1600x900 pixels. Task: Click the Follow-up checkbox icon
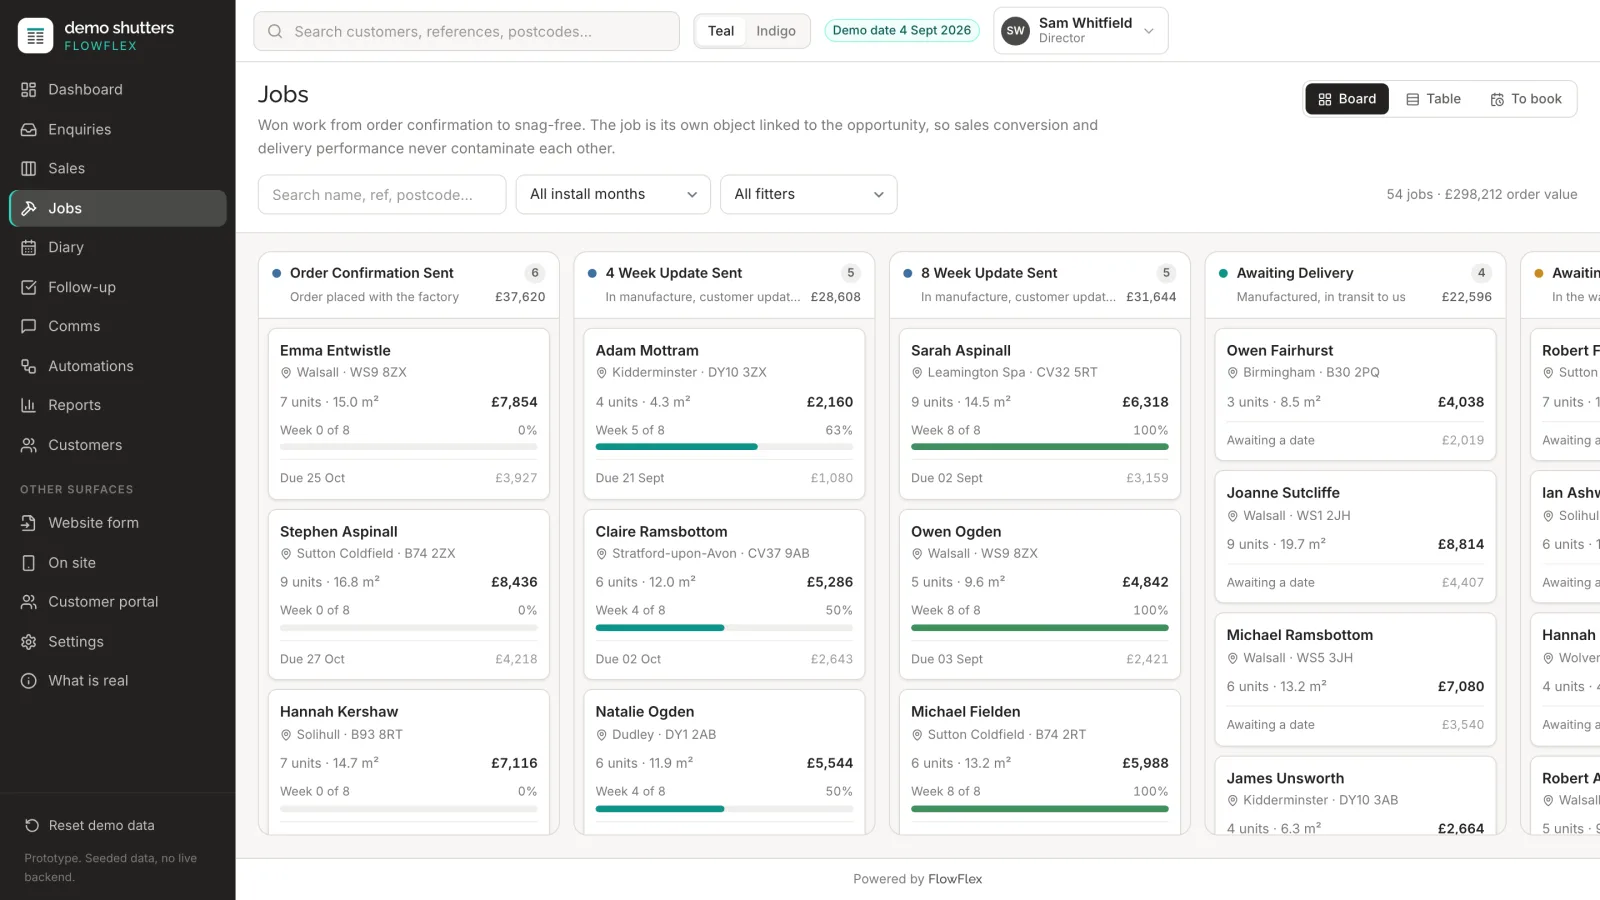click(29, 287)
